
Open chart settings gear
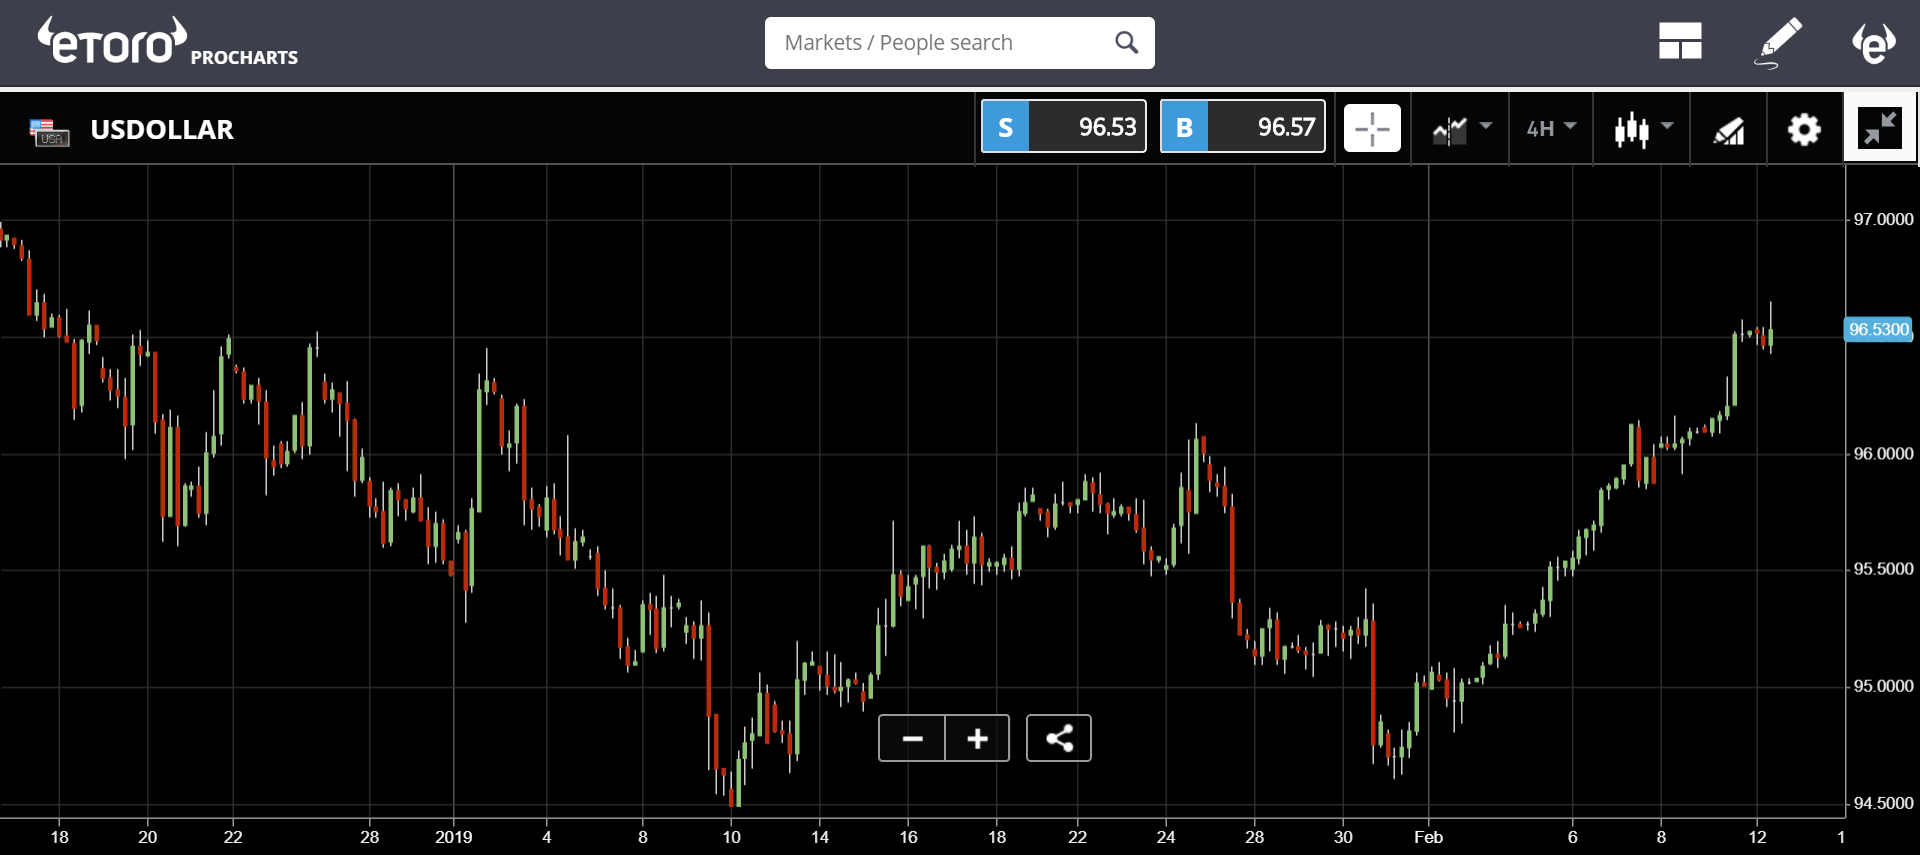pos(1804,129)
